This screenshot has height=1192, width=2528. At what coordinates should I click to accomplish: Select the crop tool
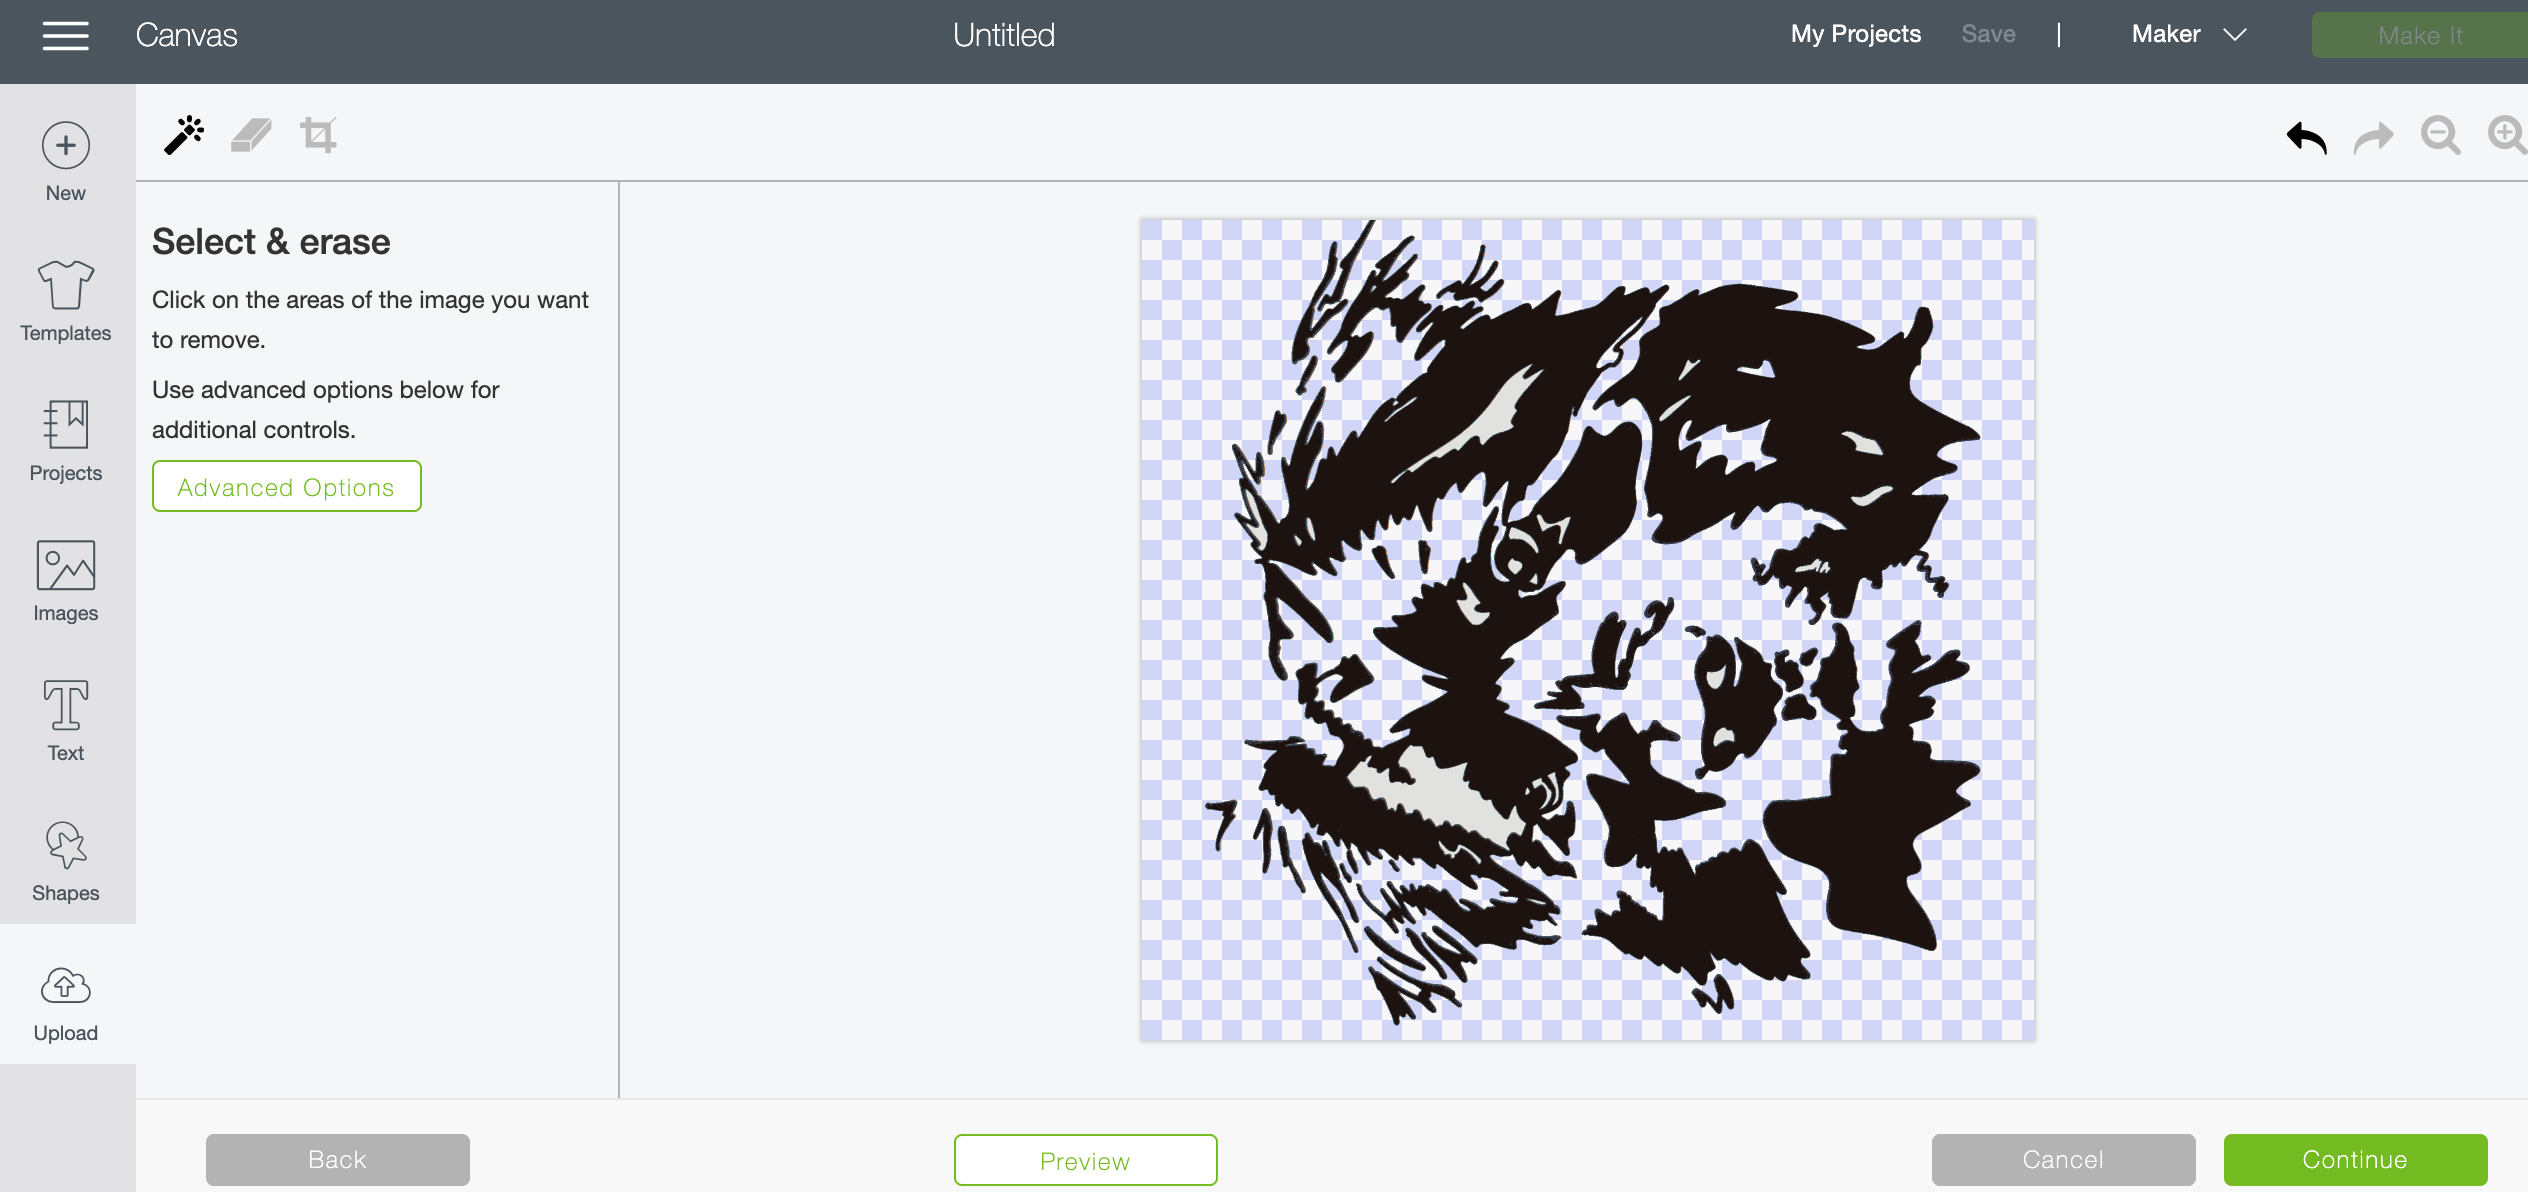click(318, 135)
